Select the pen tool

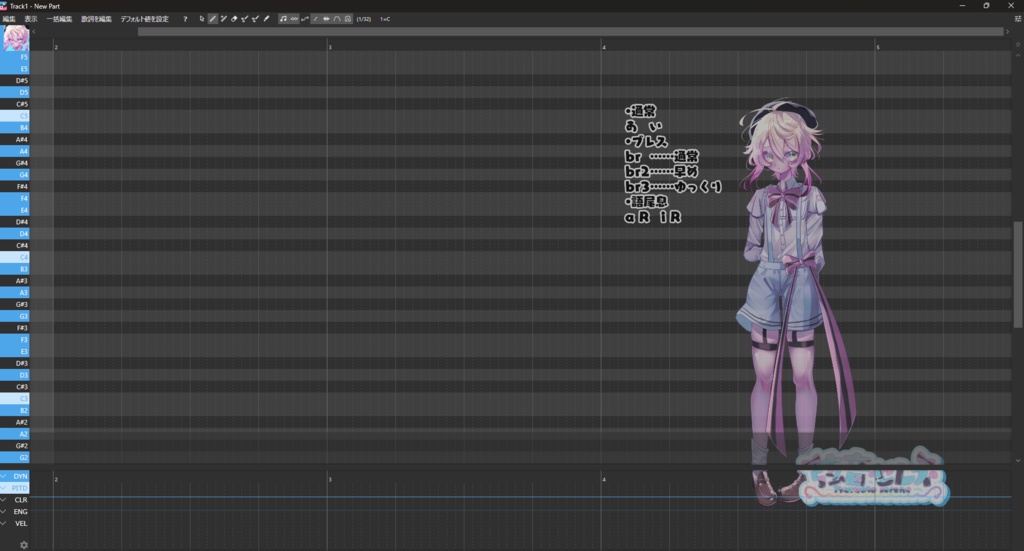point(212,19)
